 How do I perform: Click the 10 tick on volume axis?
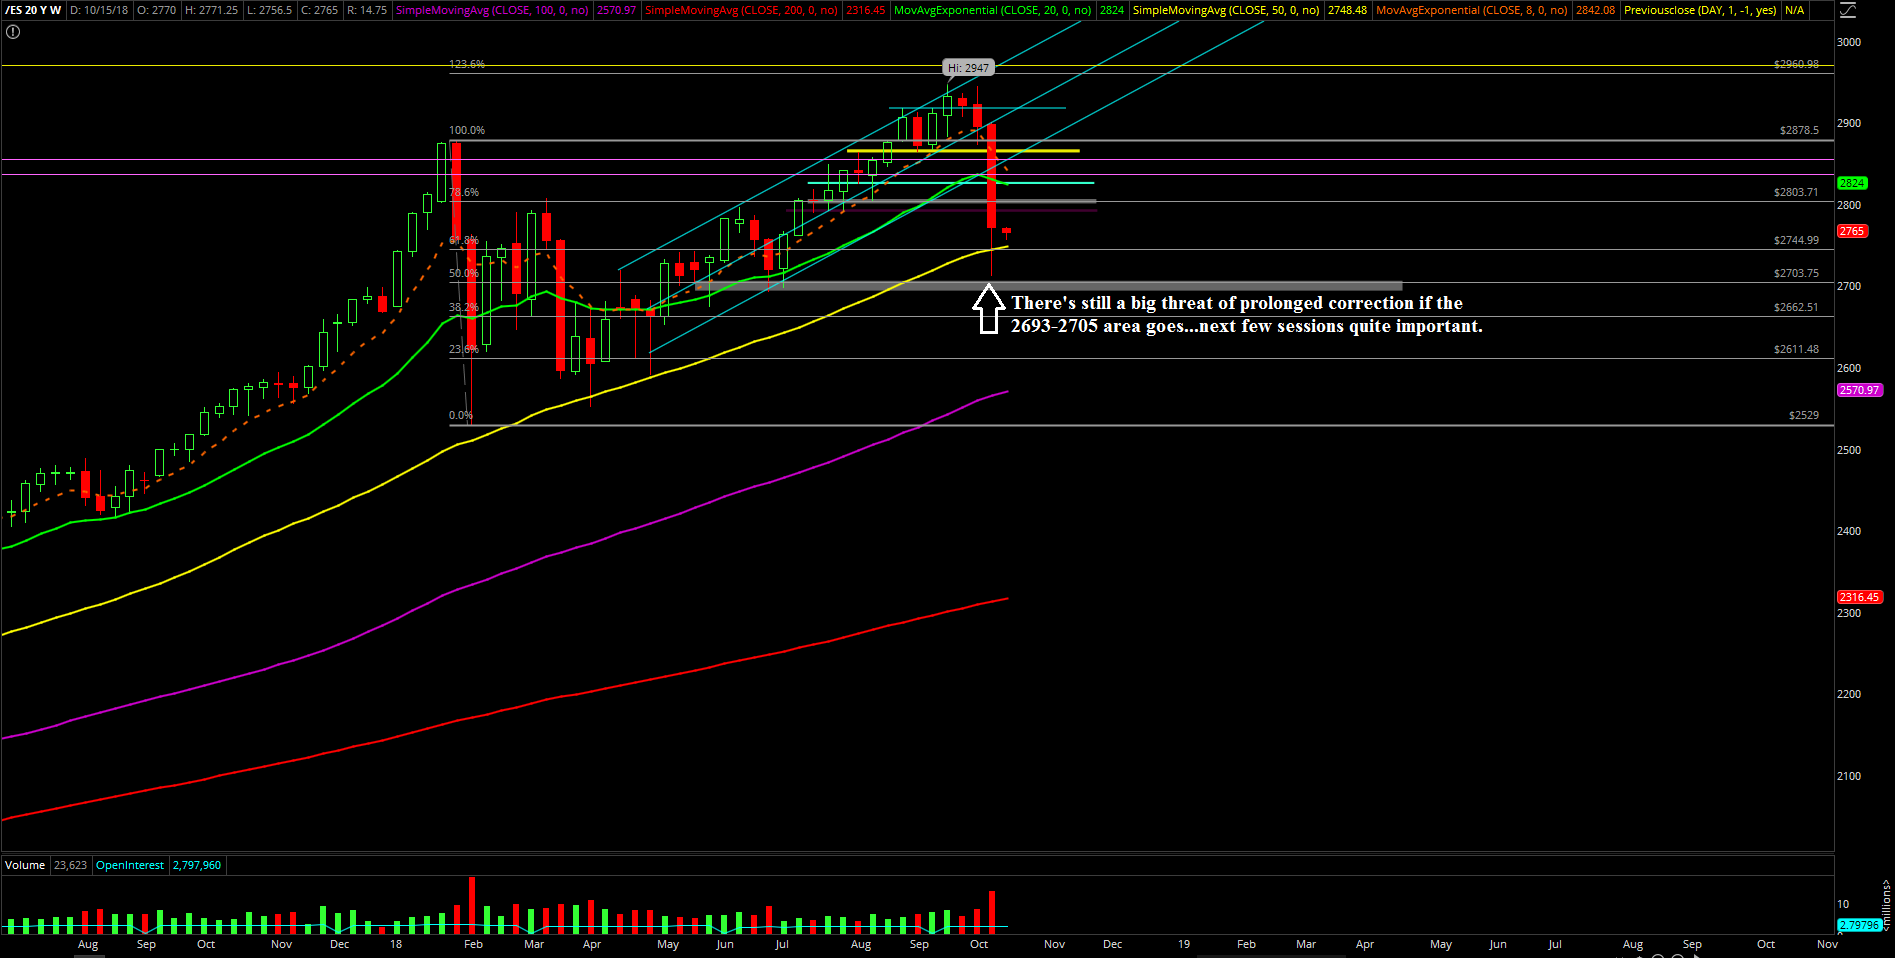[1843, 904]
